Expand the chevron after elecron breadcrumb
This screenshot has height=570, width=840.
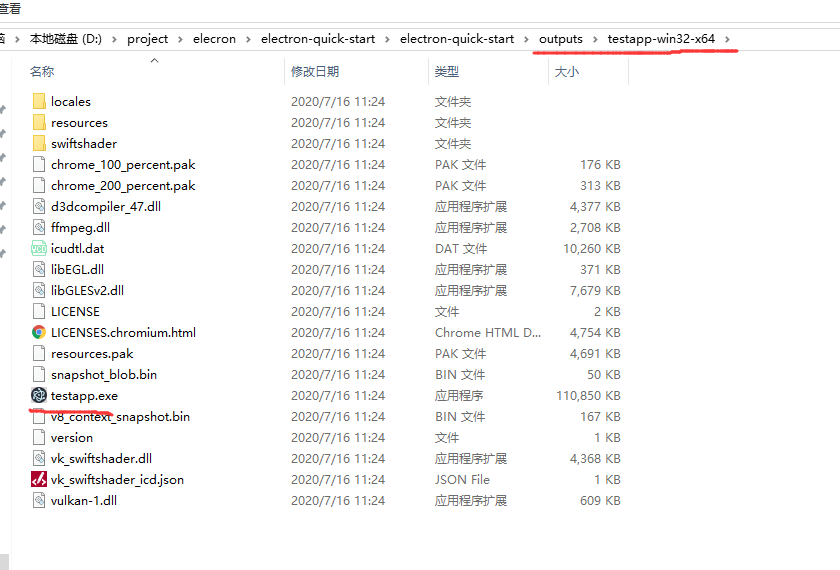248,39
